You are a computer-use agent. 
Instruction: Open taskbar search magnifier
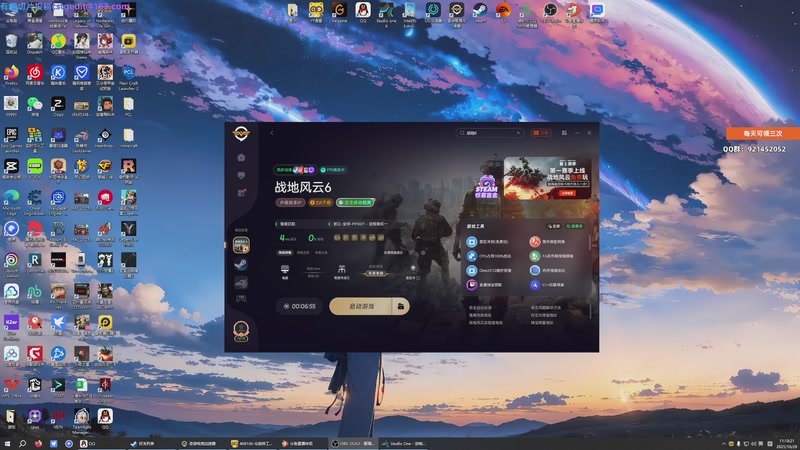pyautogui.click(x=22, y=444)
